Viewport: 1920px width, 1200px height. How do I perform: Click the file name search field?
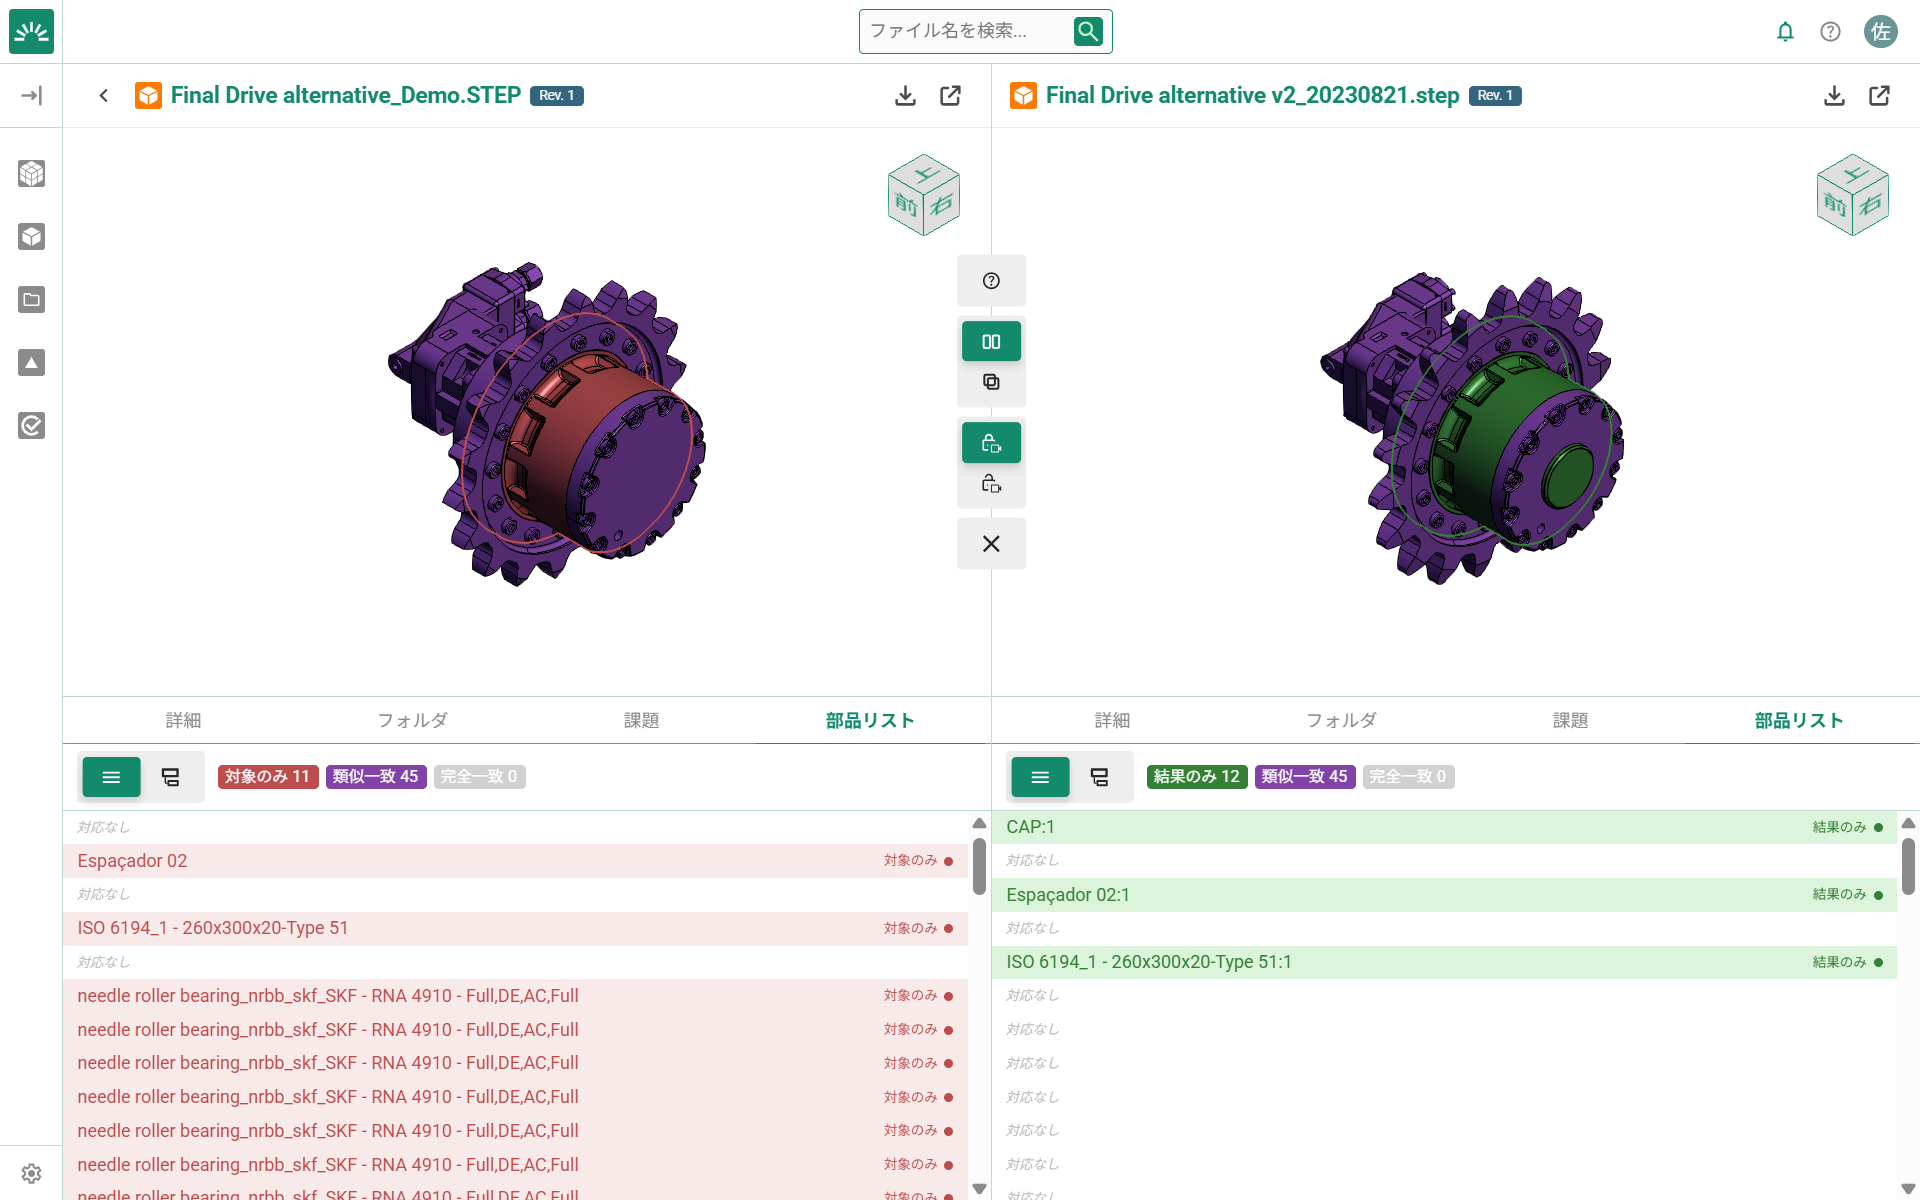[x=968, y=31]
